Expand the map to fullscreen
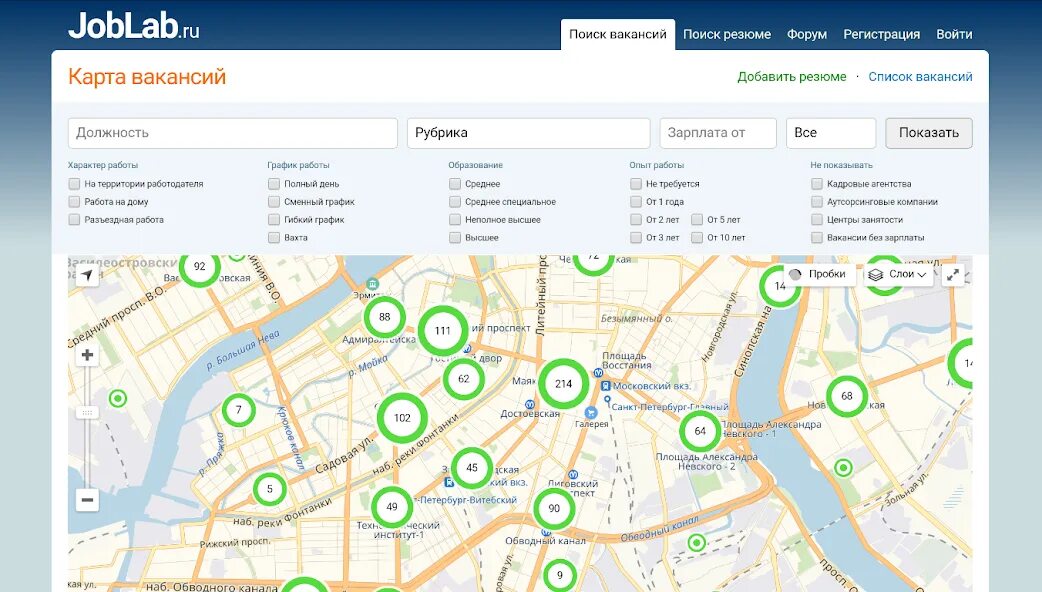Screen dimensions: 1042x592 click(x=953, y=274)
